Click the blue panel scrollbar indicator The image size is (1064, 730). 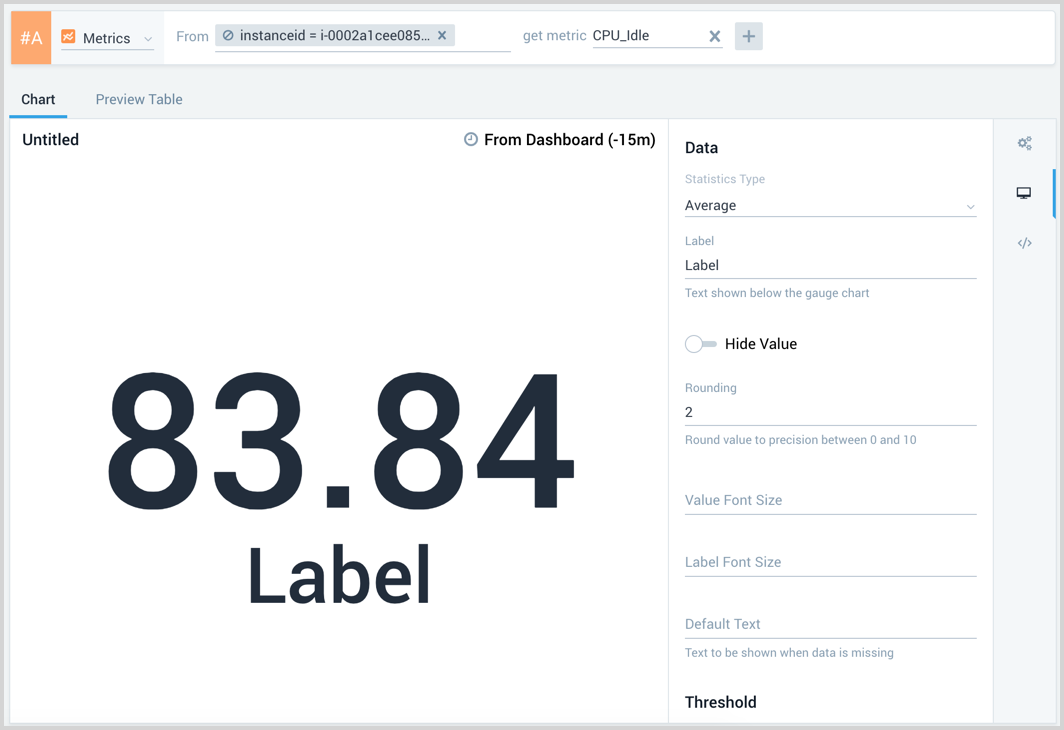[1052, 194]
